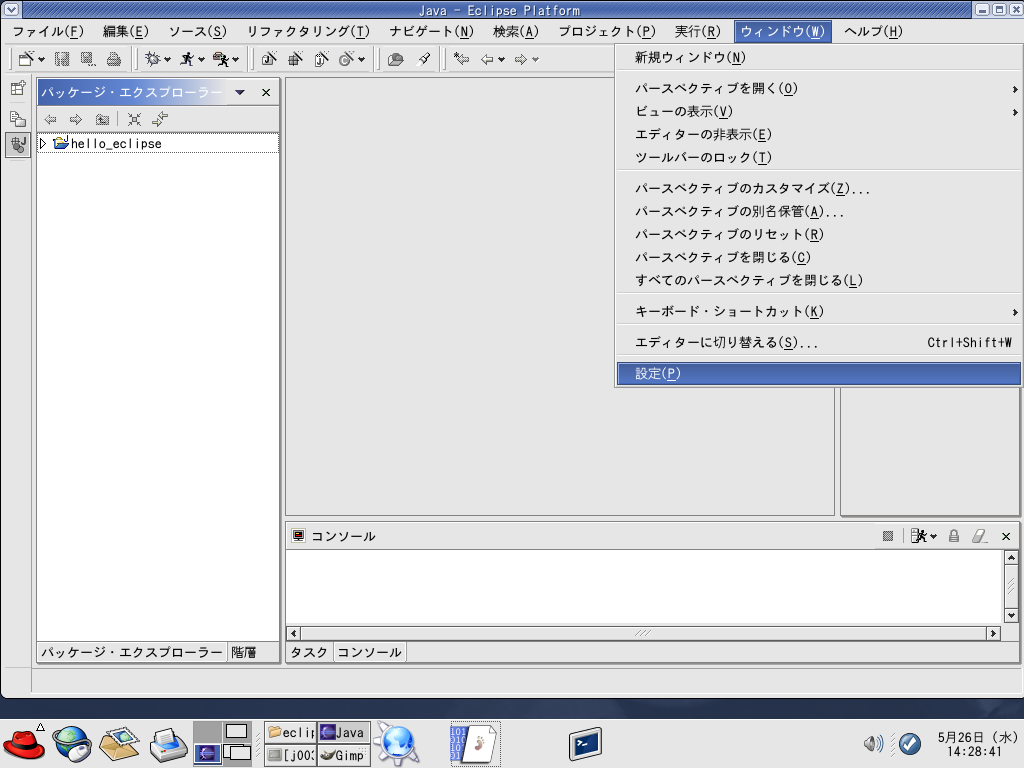
Task: Click console vertical scrollbar down arrow
Action: pyautogui.click(x=1011, y=615)
